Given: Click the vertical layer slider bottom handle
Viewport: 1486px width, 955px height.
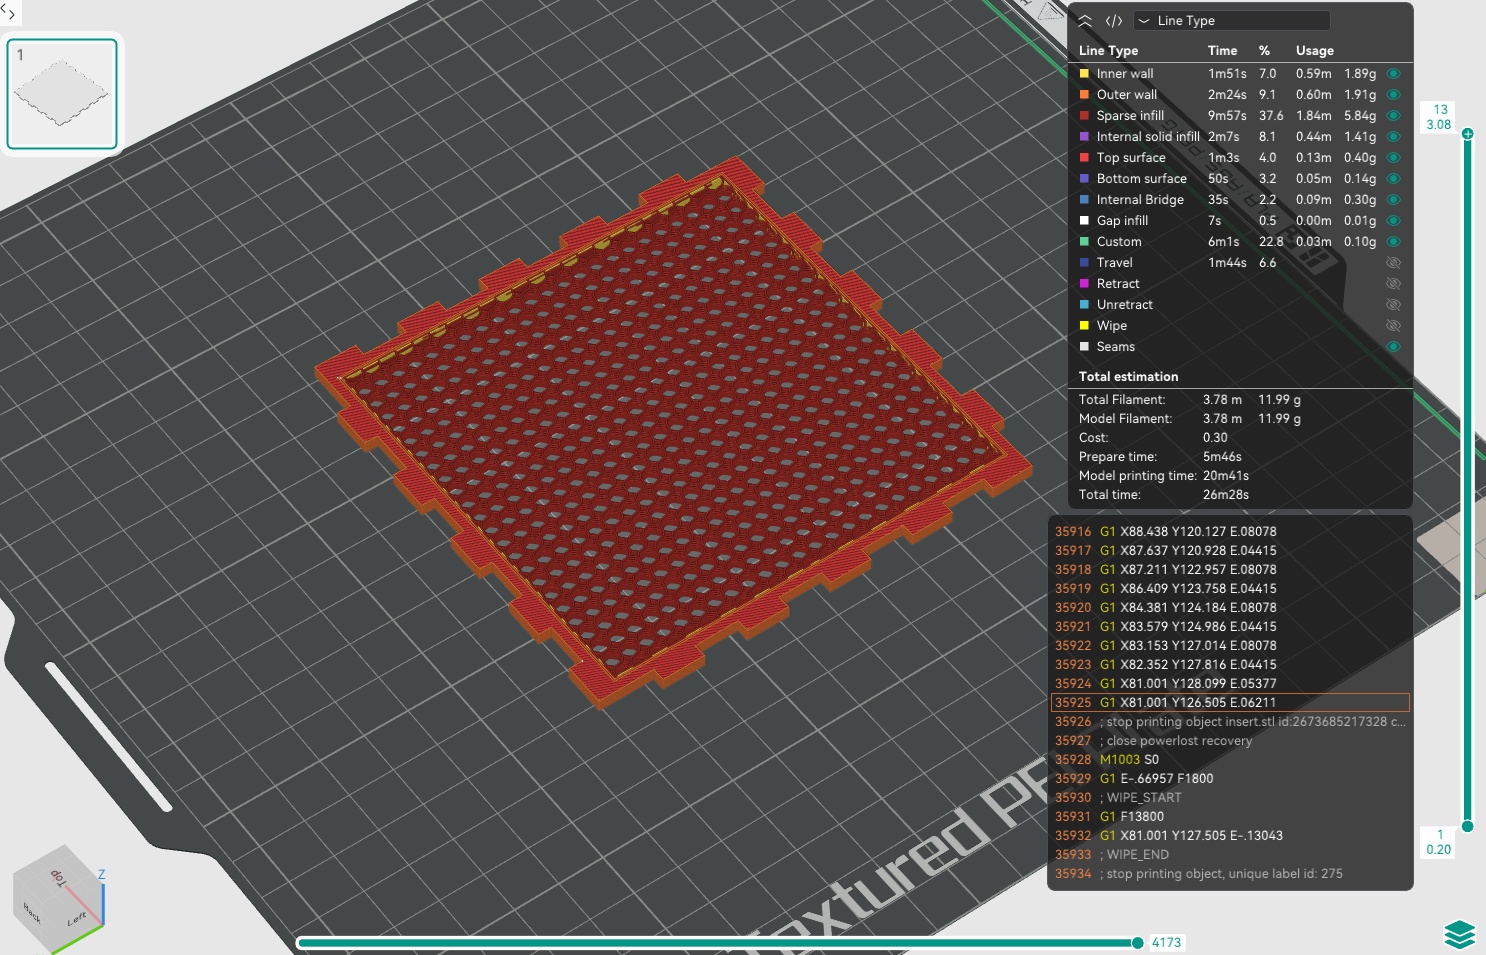Looking at the screenshot, I should coord(1467,826).
